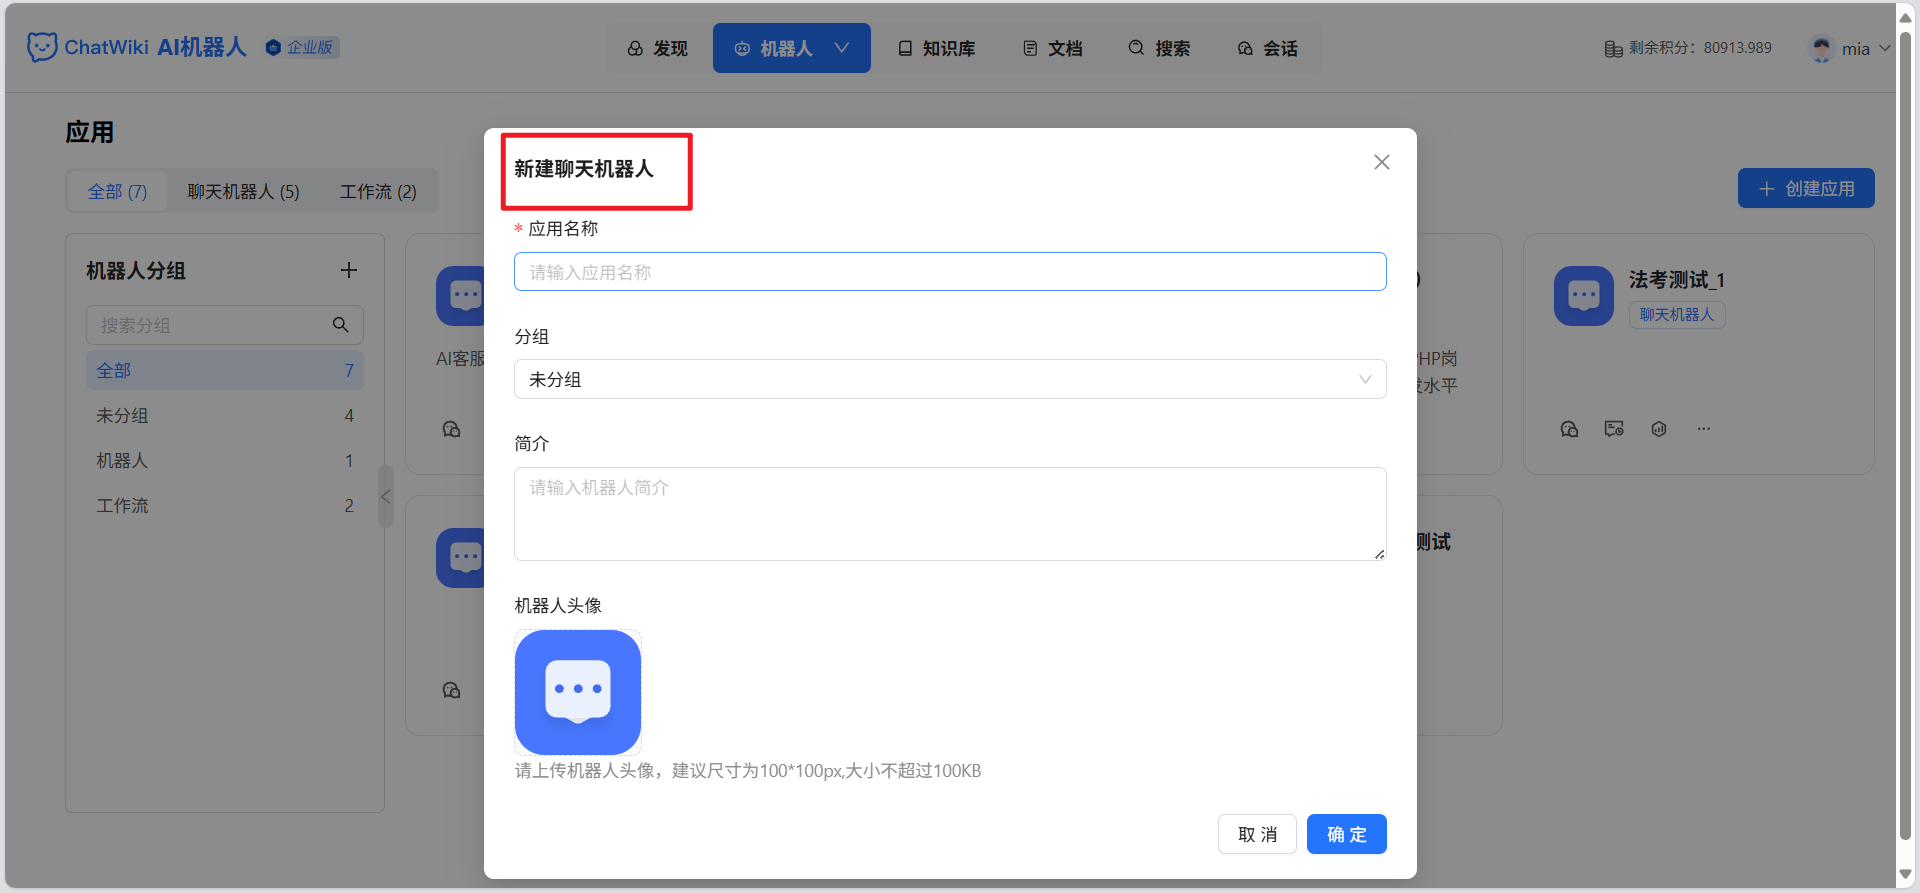Open 搜索 in top navigation
The image size is (1920, 893).
tap(1160, 48)
